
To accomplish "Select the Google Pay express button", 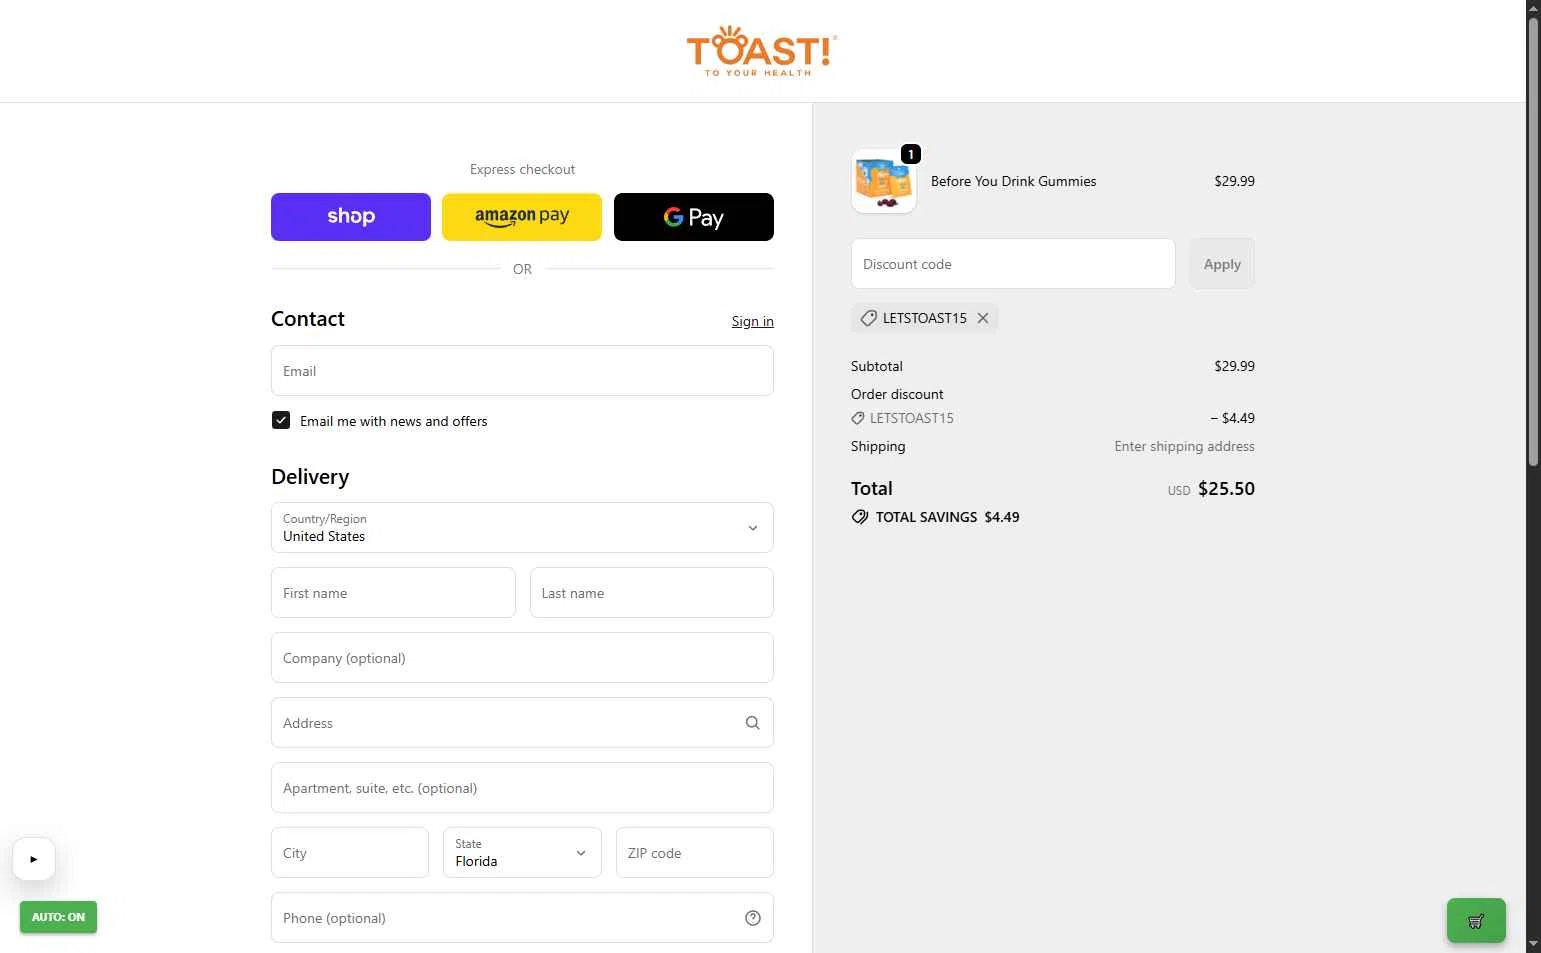I will pos(694,217).
